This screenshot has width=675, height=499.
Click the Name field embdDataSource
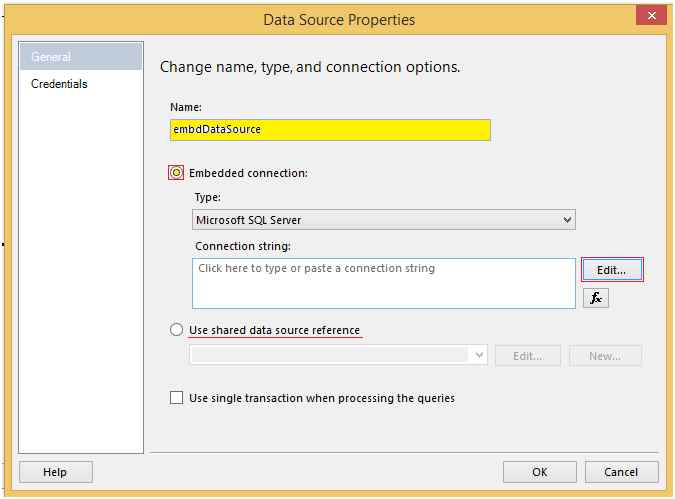click(x=330, y=130)
